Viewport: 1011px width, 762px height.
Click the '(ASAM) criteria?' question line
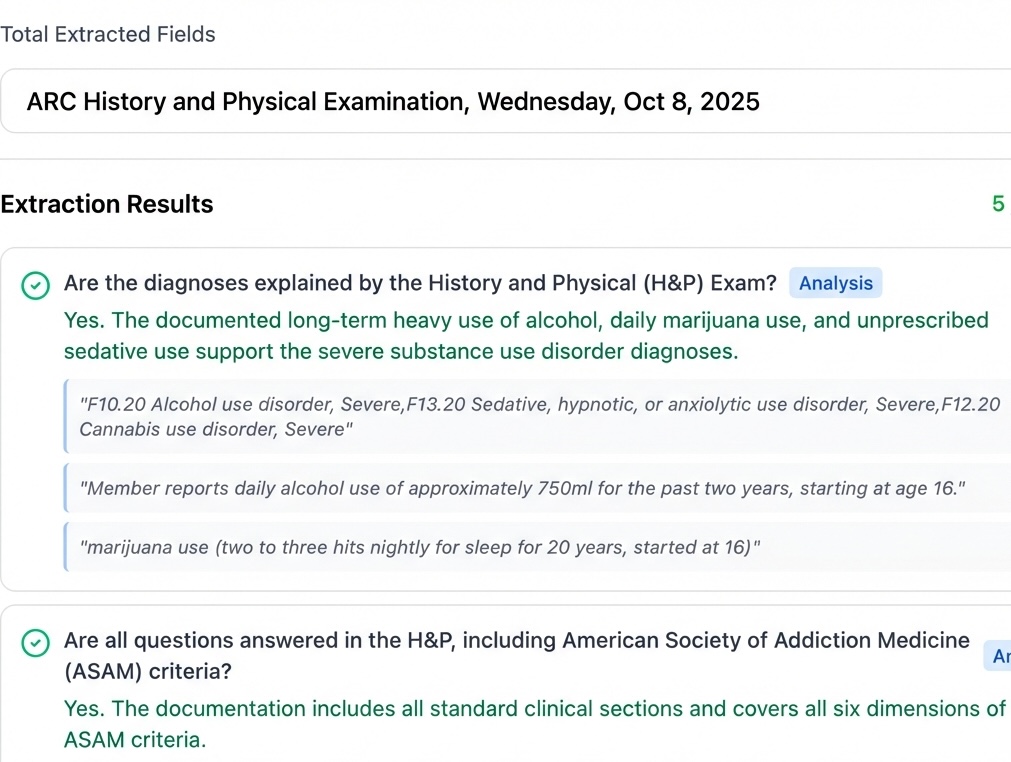(x=148, y=672)
